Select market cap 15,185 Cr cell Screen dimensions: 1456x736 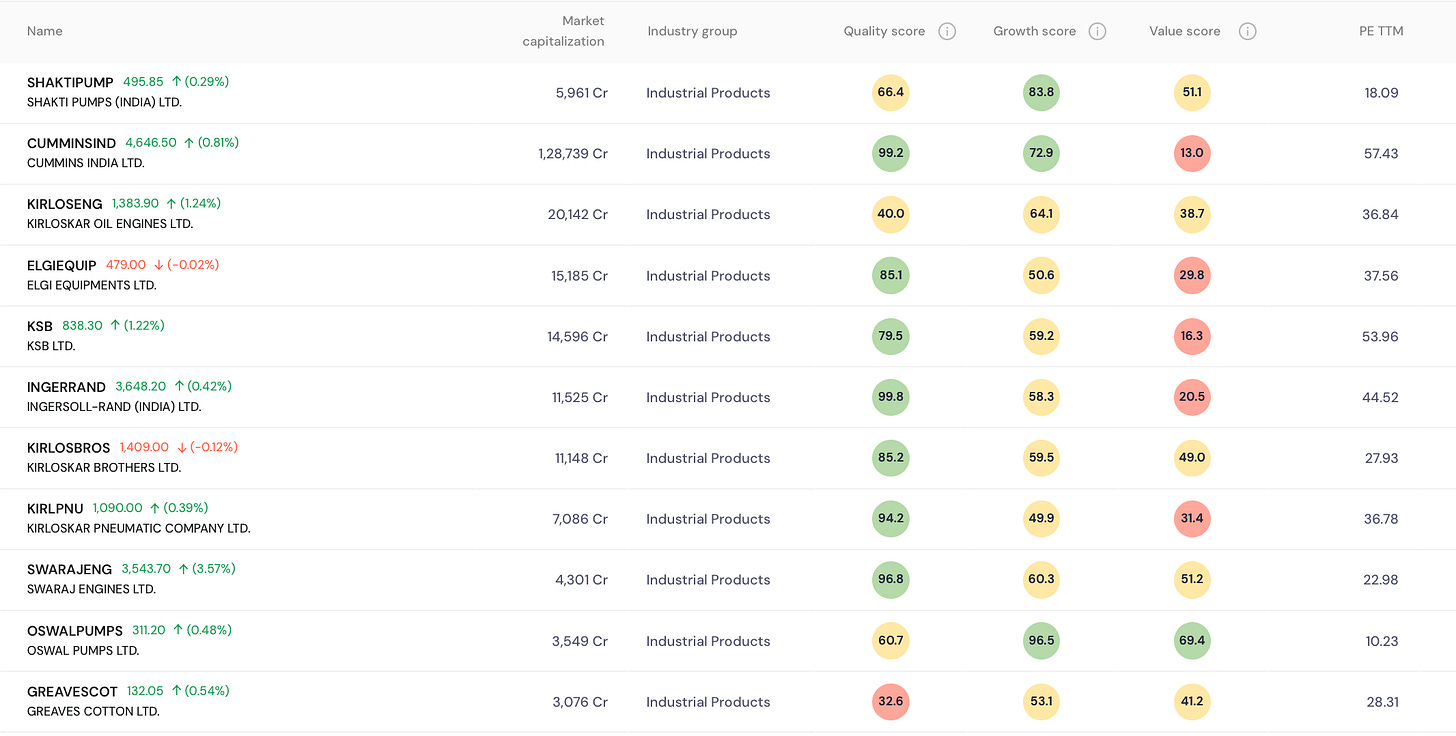click(580, 276)
